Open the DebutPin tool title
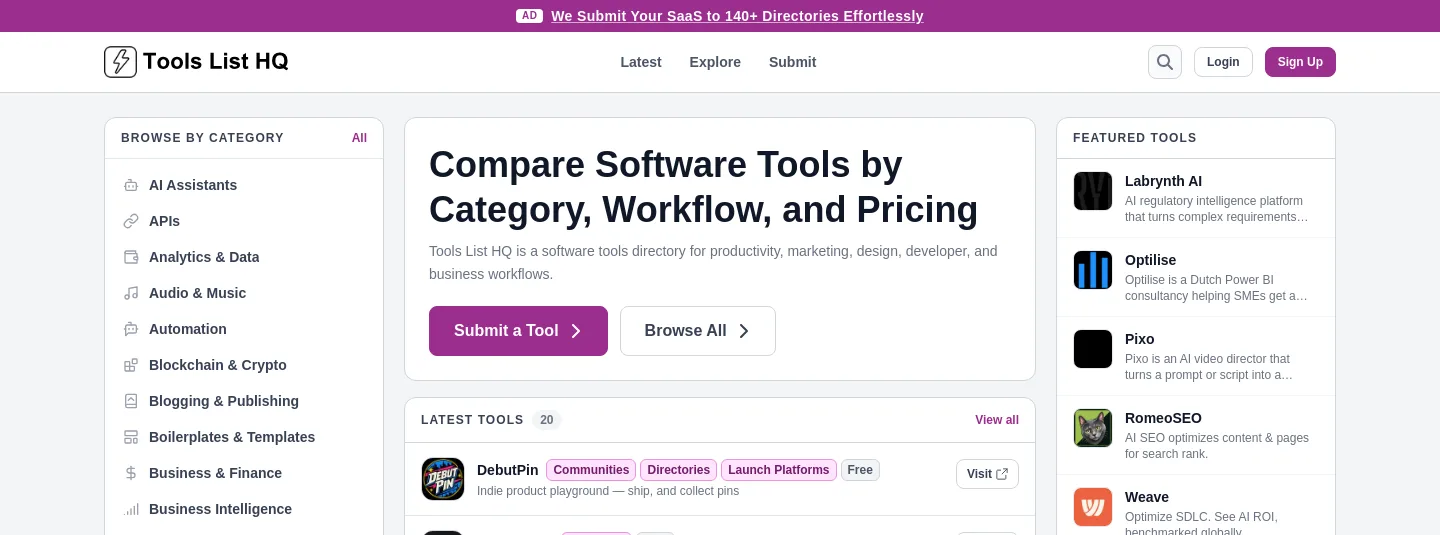This screenshot has width=1440, height=535. click(x=508, y=470)
